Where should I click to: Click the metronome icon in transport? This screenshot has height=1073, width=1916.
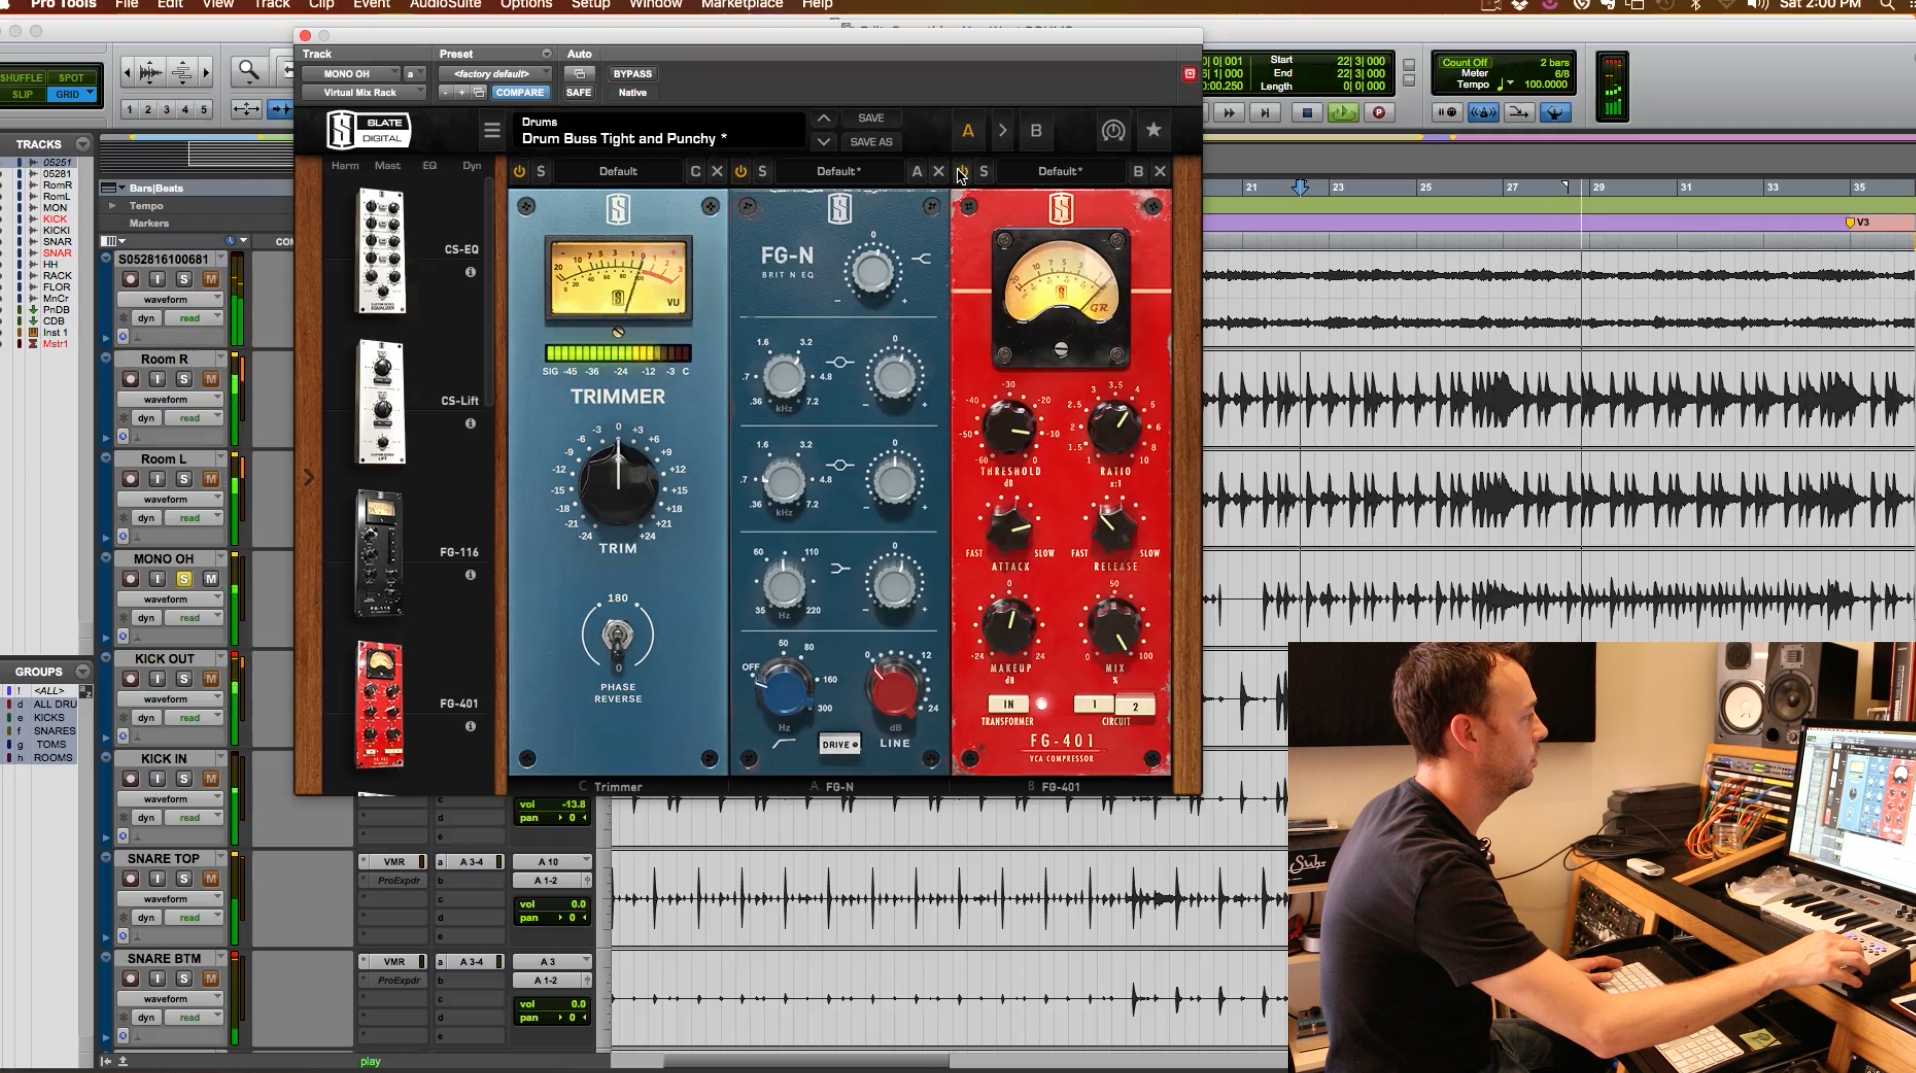coord(1482,113)
